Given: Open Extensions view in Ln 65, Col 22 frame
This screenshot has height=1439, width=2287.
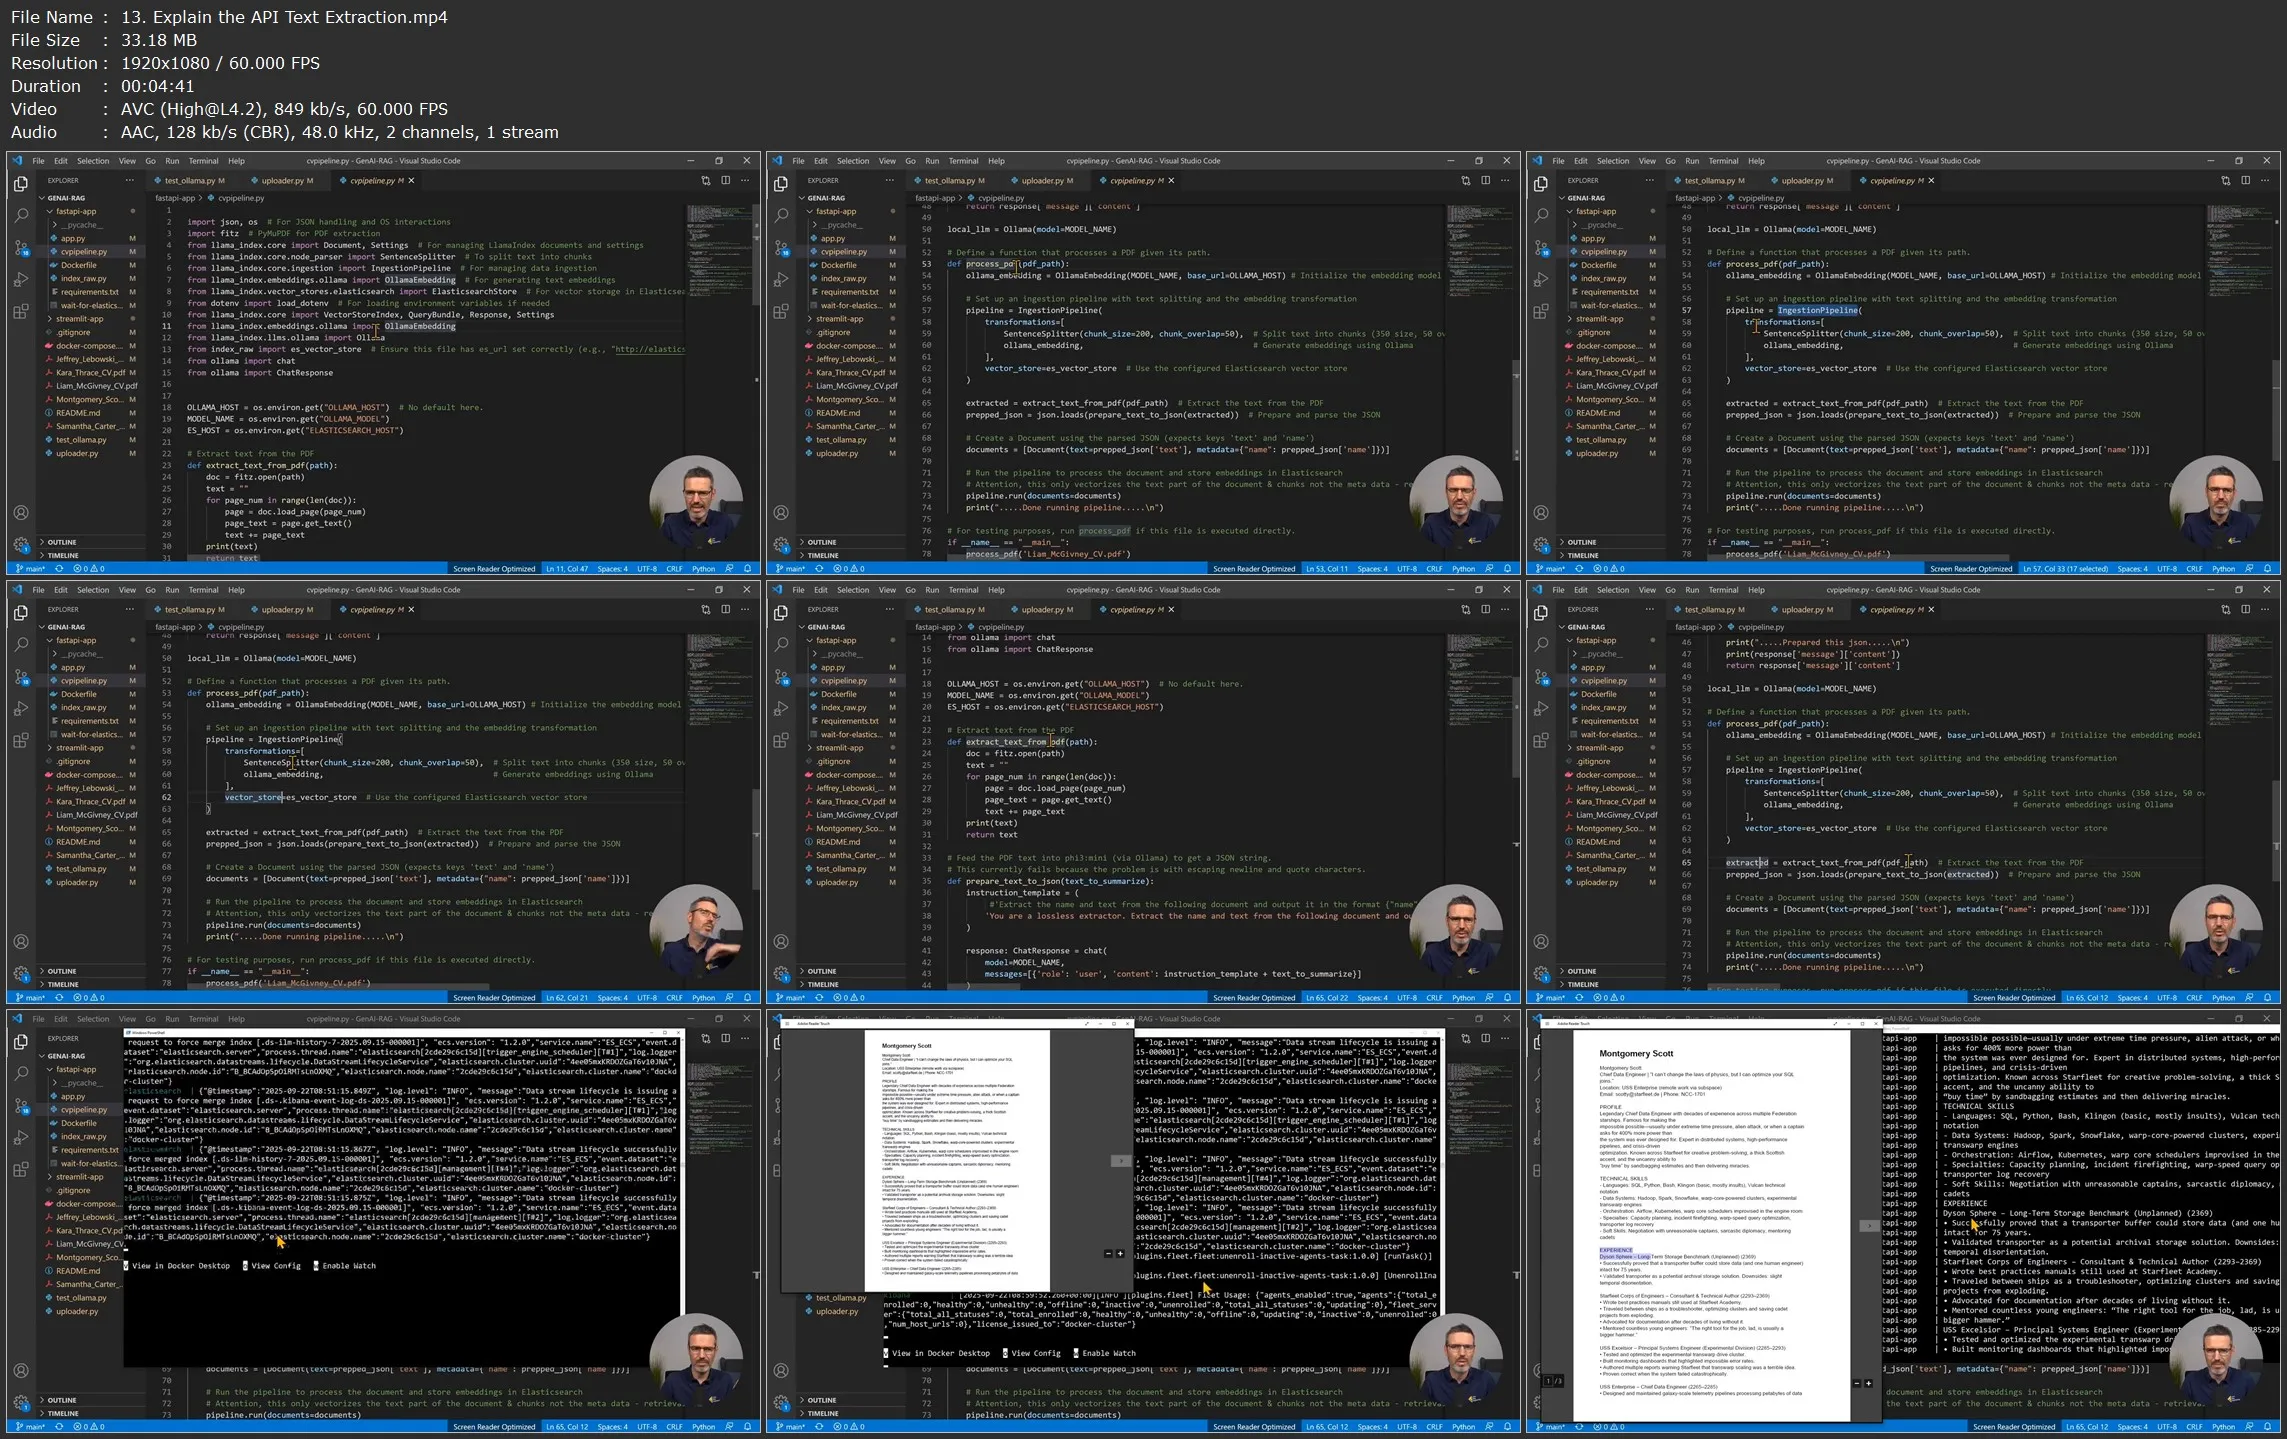Looking at the screenshot, I should (x=781, y=741).
